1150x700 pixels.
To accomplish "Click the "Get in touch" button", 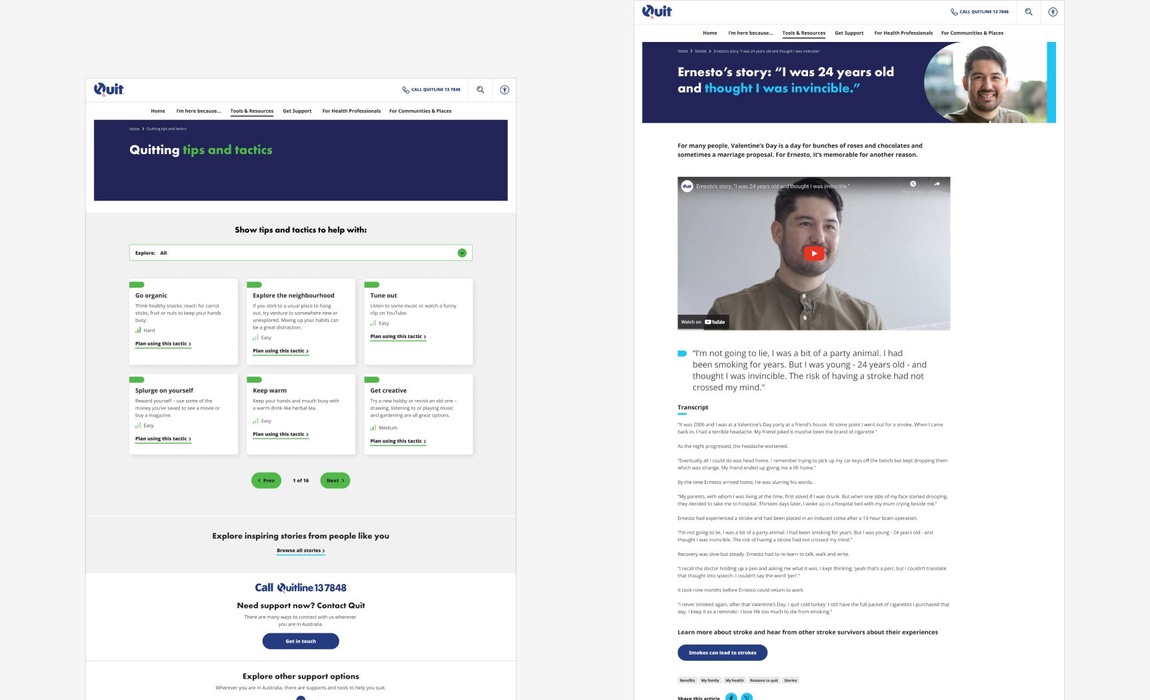I will pos(300,641).
